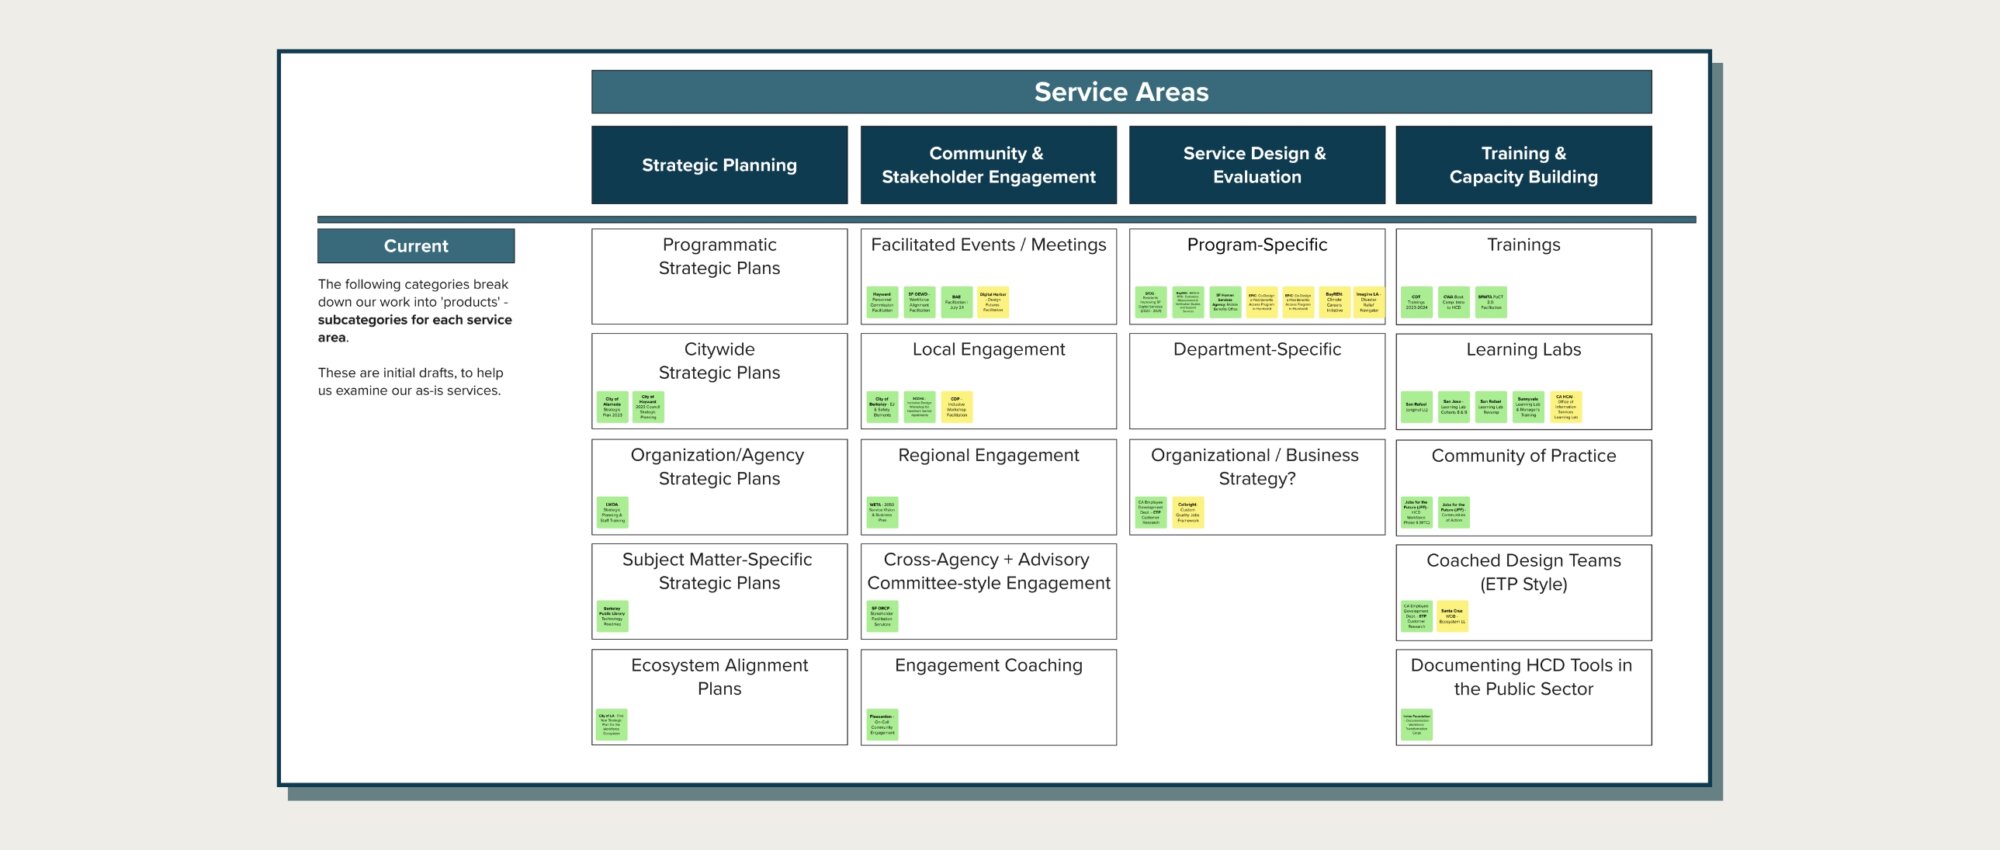Click the second Jobs for the Future sticky
2000x850 pixels.
click(1453, 512)
